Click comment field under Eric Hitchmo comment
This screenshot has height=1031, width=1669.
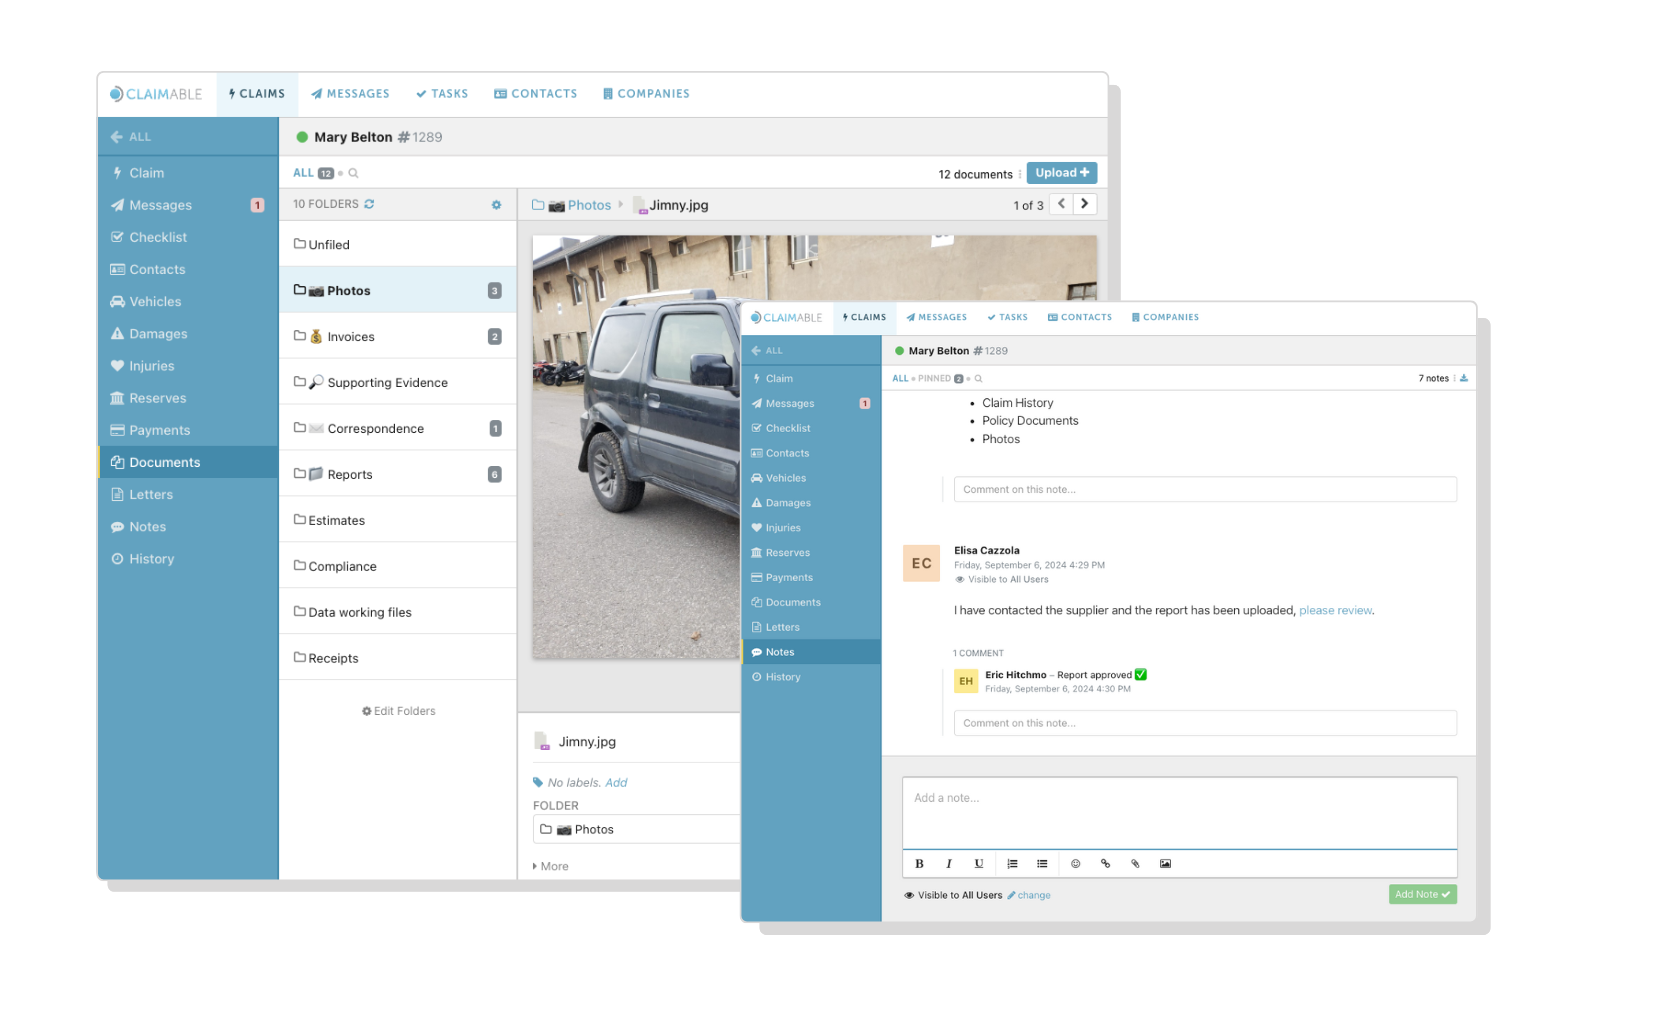[x=1205, y=723]
